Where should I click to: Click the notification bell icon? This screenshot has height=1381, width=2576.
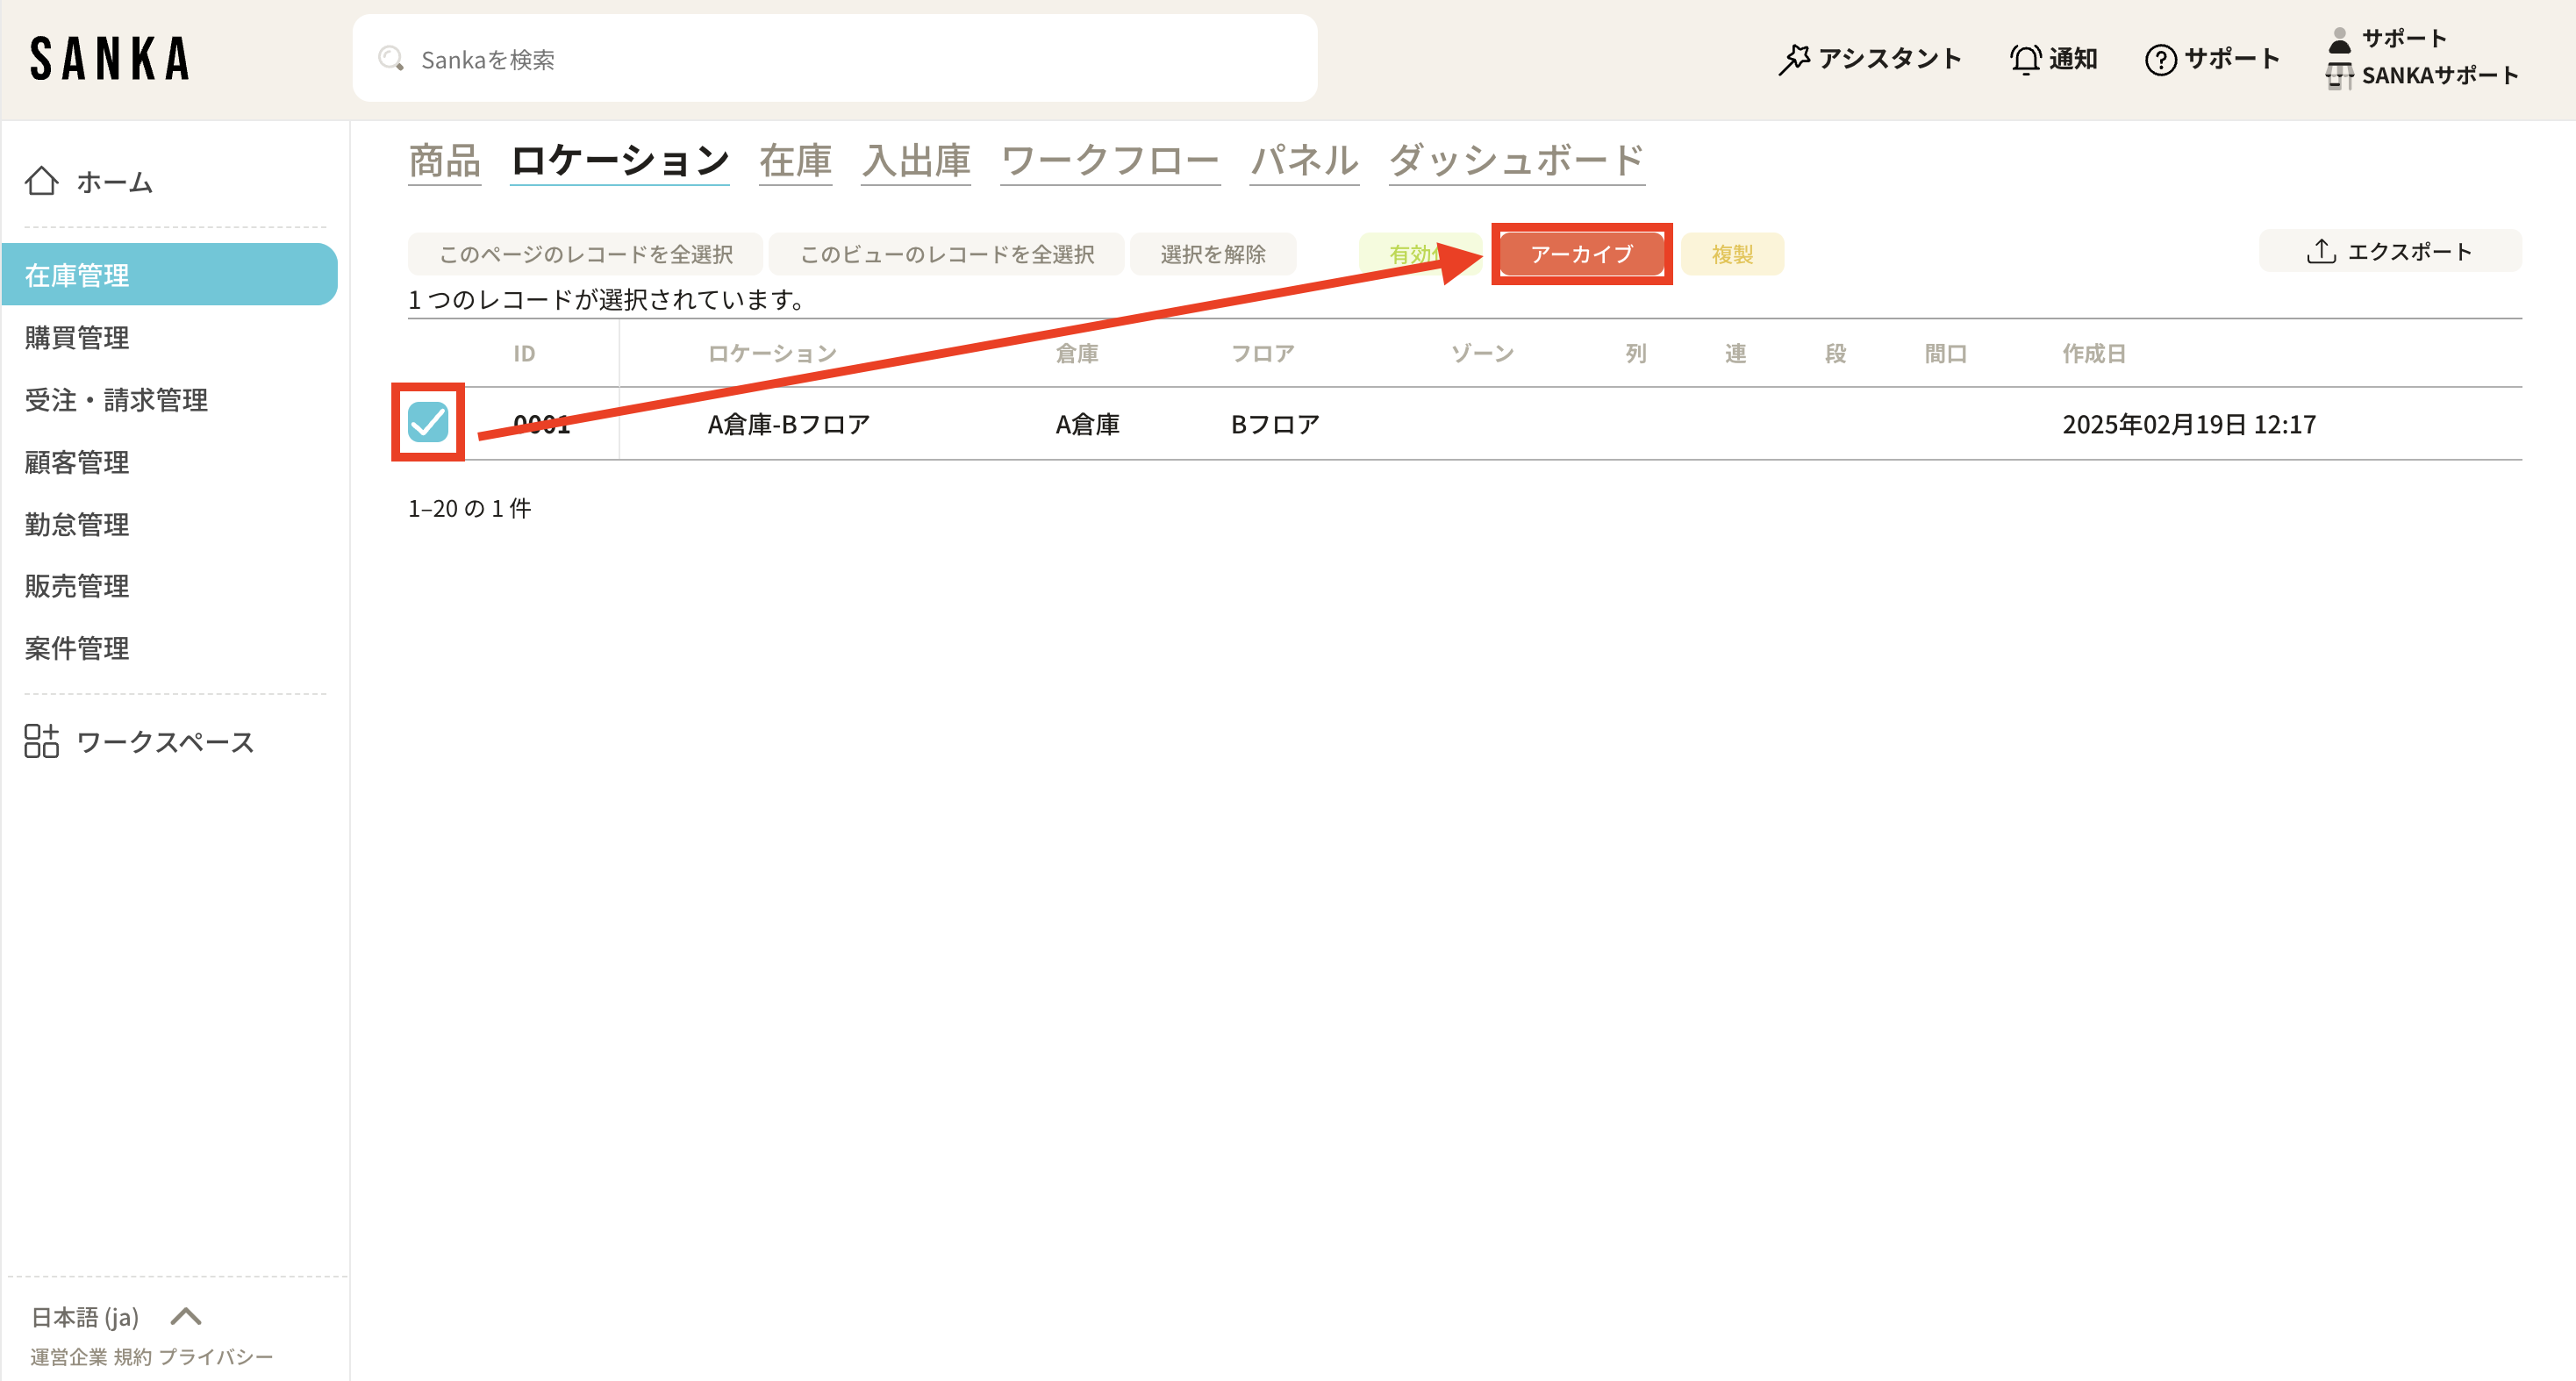(2025, 59)
